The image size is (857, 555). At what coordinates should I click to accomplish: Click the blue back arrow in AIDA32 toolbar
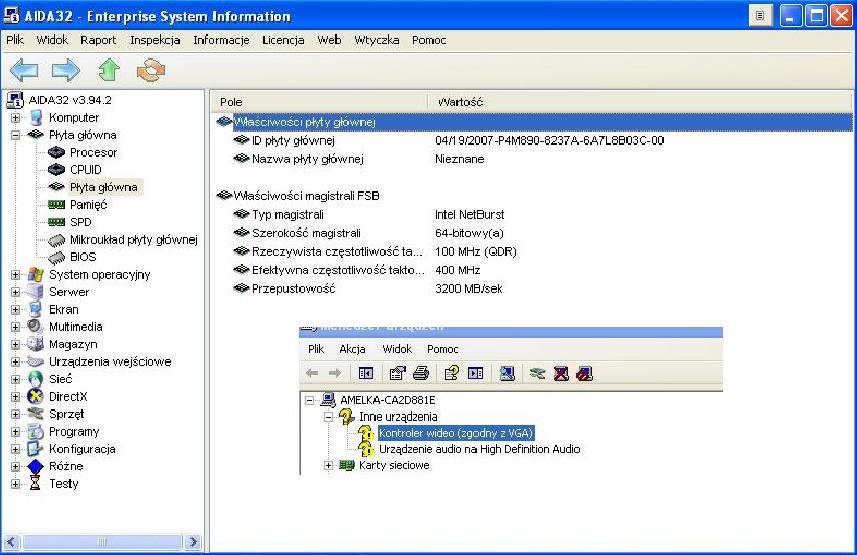(24, 70)
